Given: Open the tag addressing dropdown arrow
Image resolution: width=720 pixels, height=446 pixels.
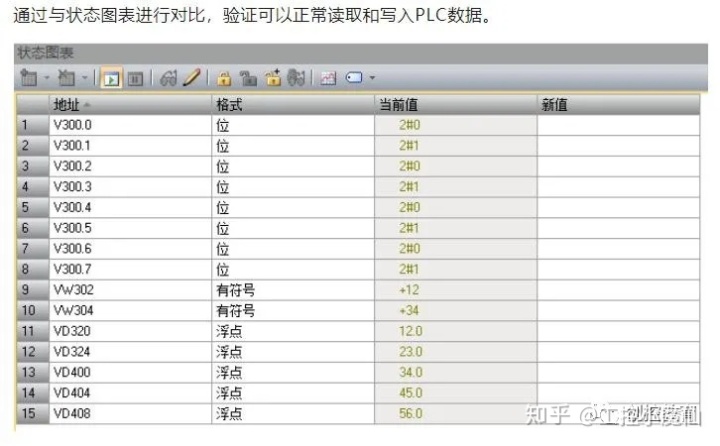Looking at the screenshot, I should 372,78.
